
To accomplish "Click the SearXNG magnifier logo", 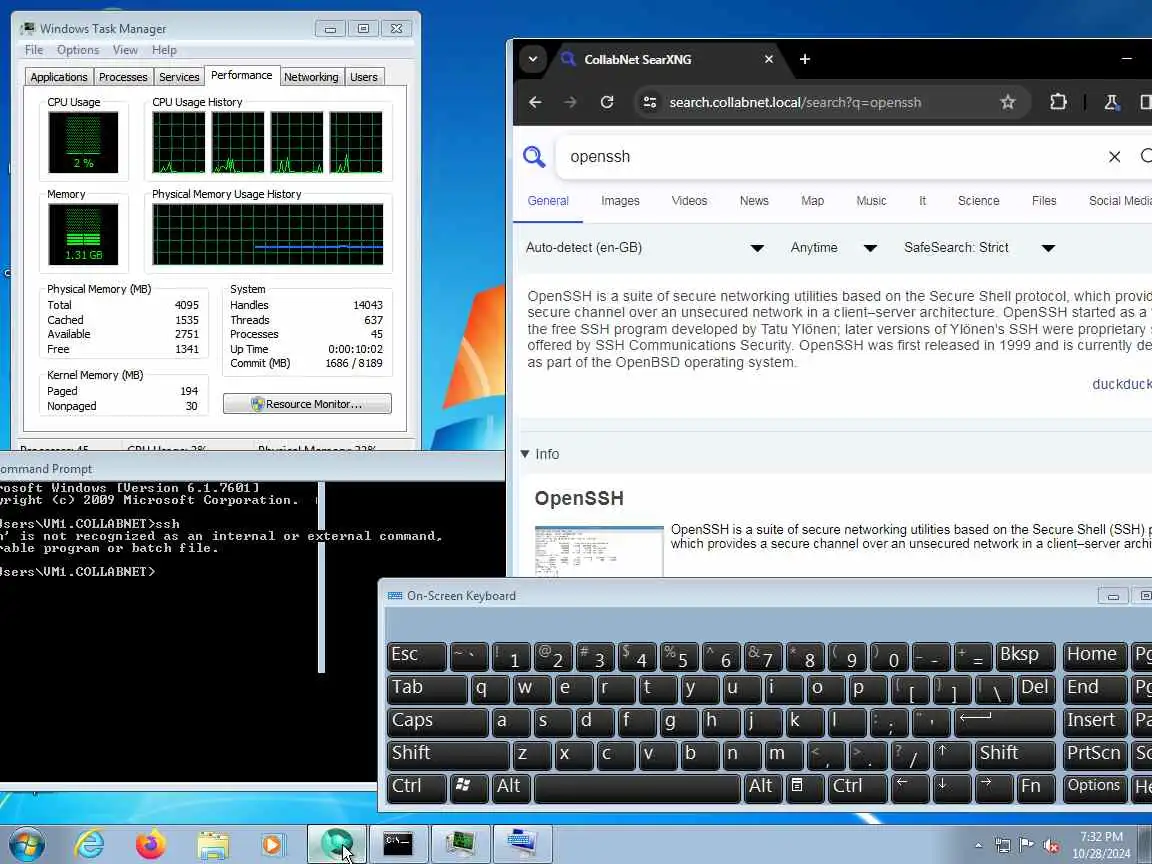I will pos(534,156).
